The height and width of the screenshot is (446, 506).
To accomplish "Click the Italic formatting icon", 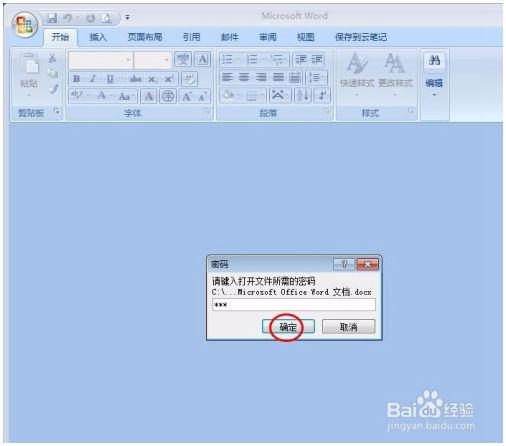I will pyautogui.click(x=93, y=79).
